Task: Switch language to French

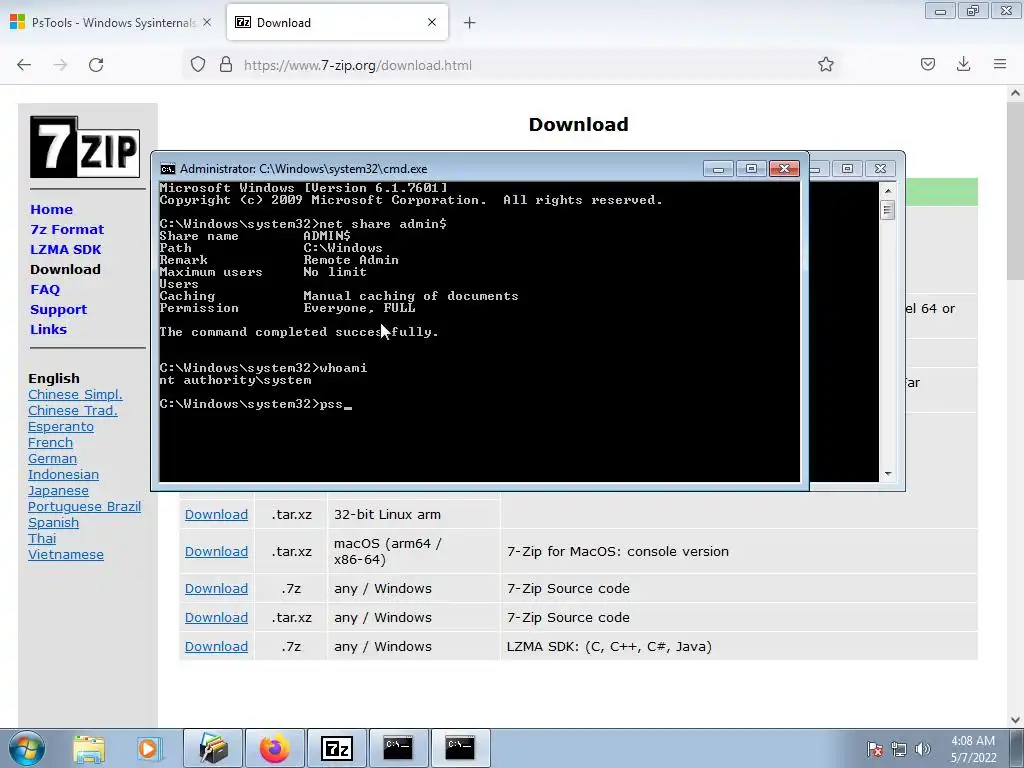Action: pos(50,443)
